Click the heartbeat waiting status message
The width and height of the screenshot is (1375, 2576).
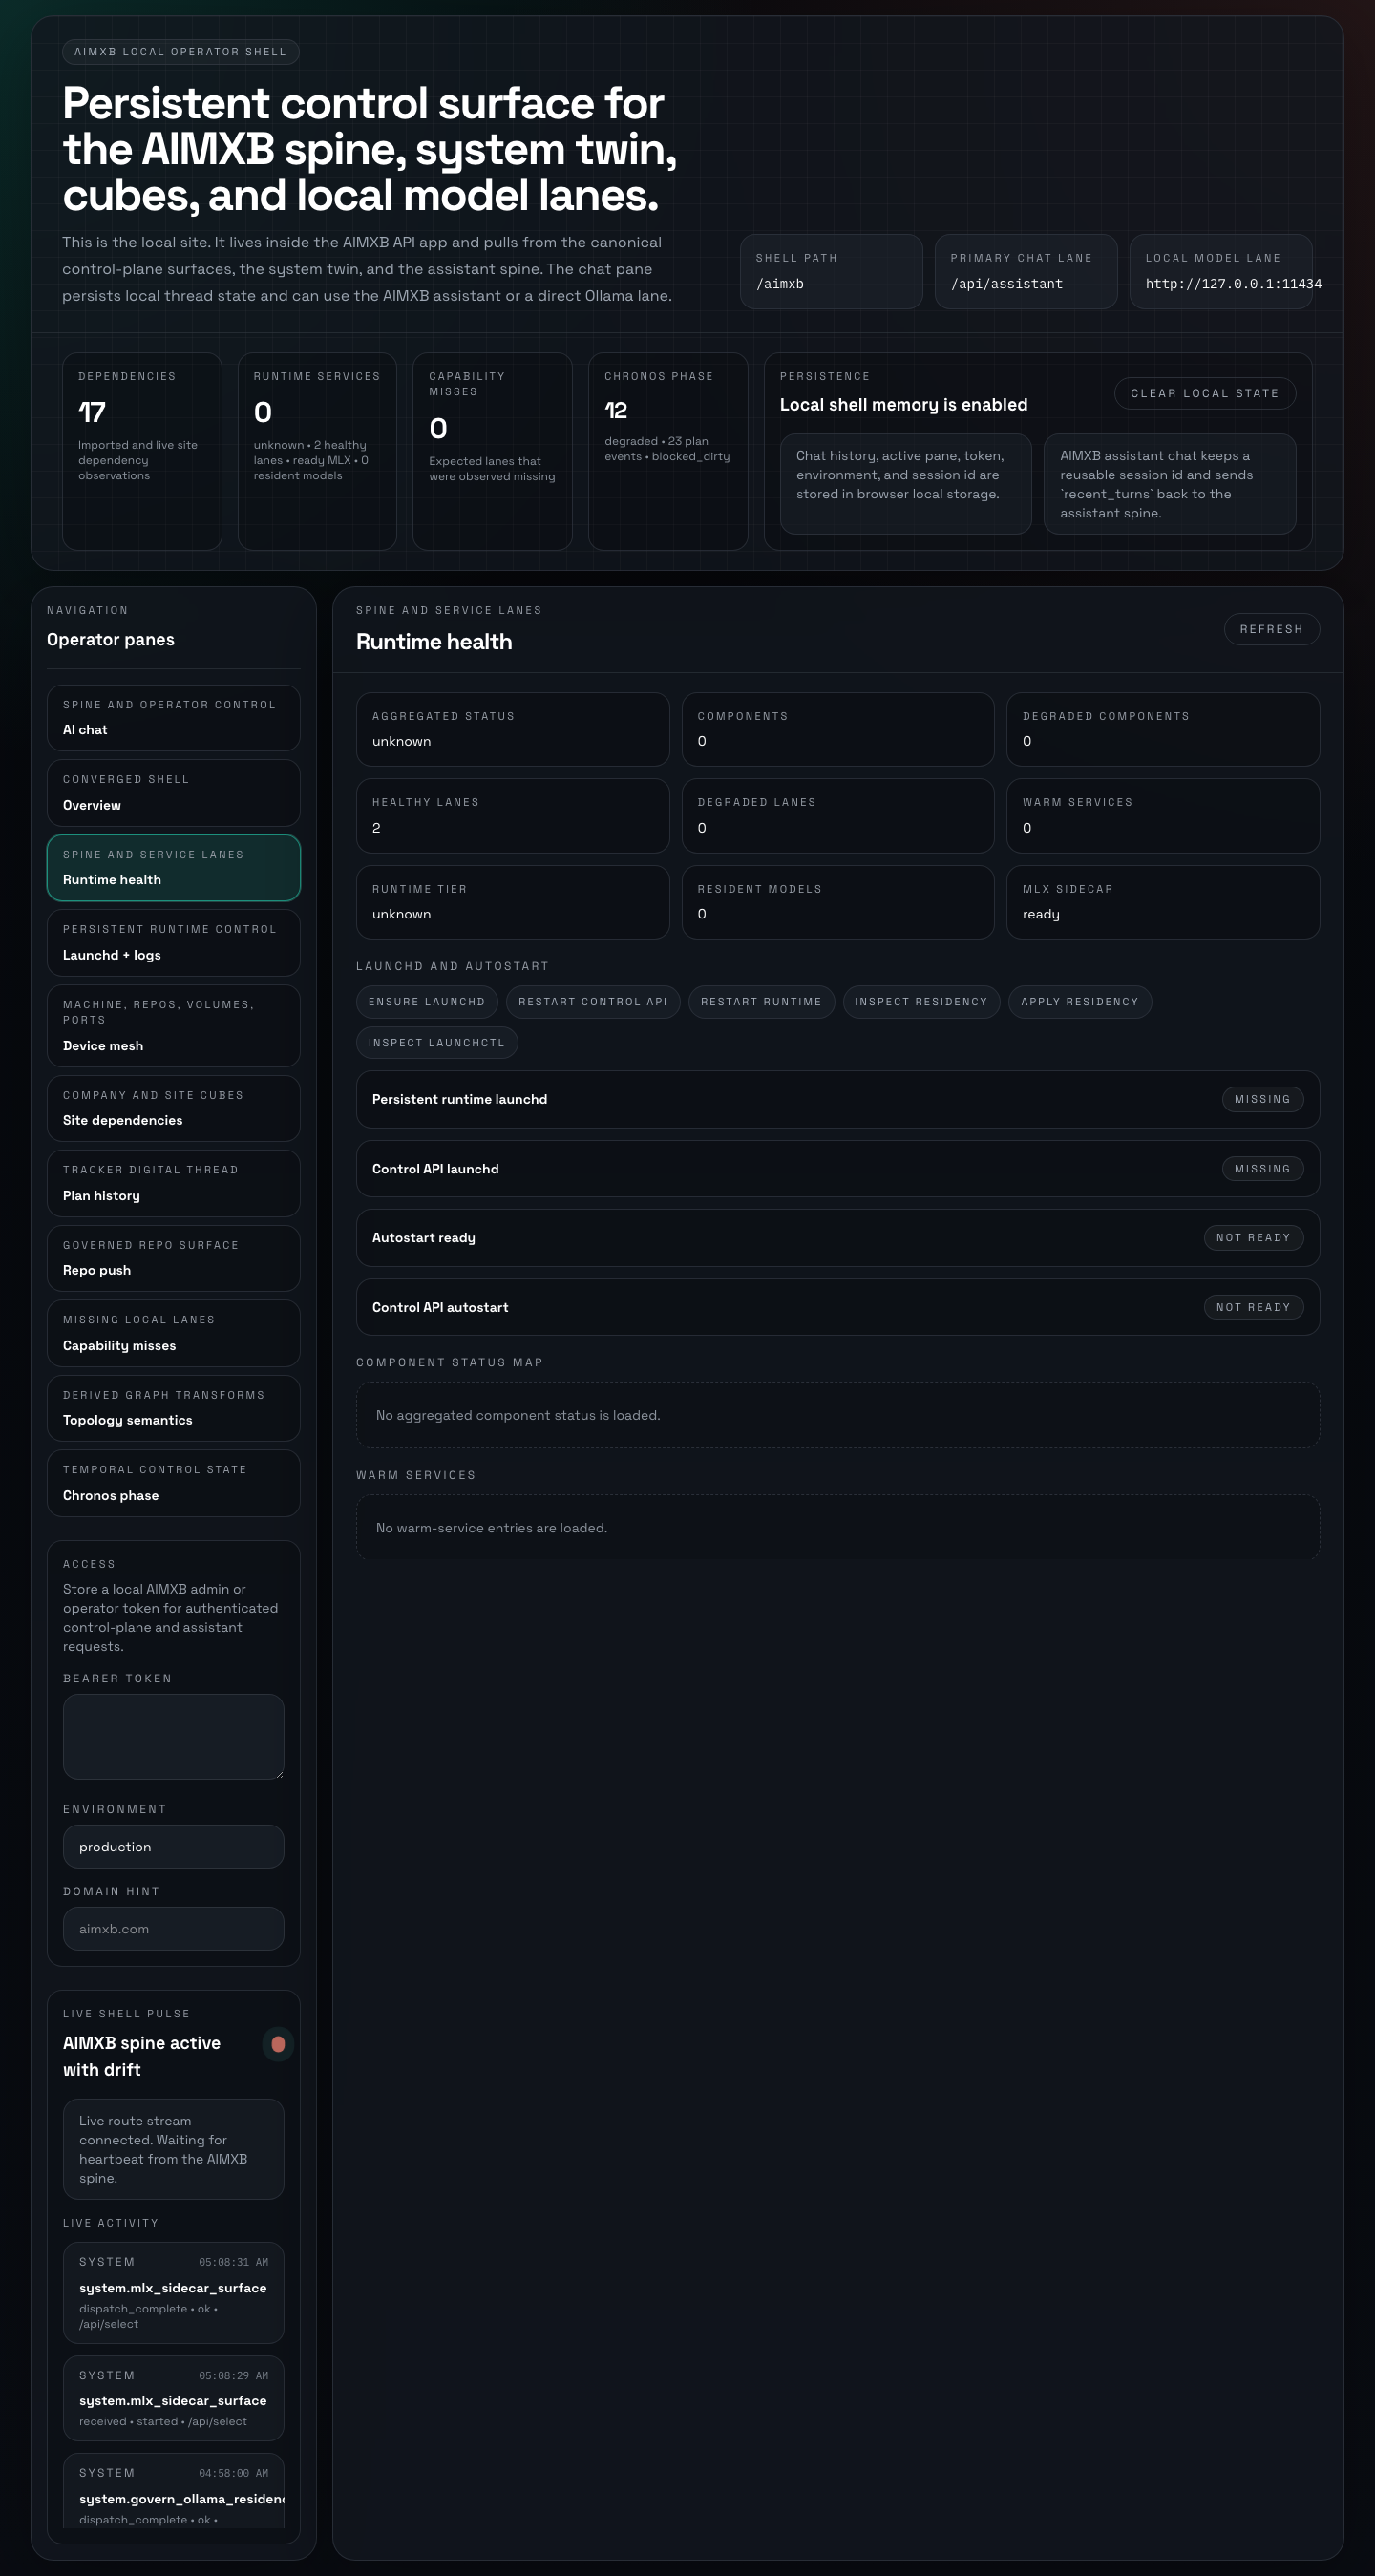pos(173,2149)
